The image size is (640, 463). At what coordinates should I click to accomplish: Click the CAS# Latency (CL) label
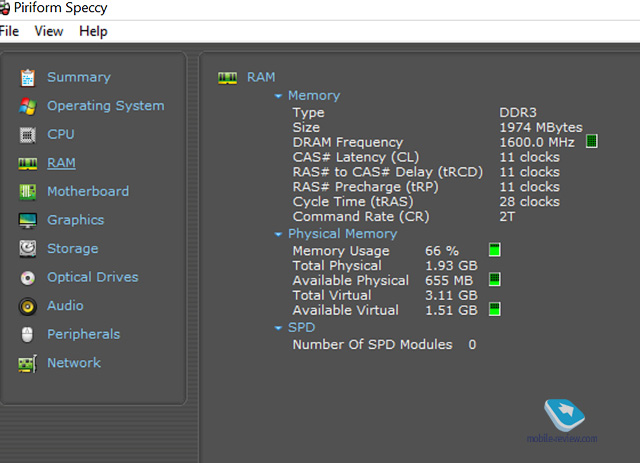[x=356, y=157]
